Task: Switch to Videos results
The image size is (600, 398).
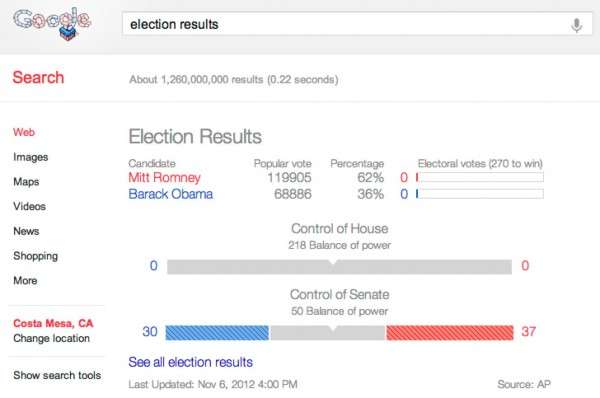Action: 29,206
